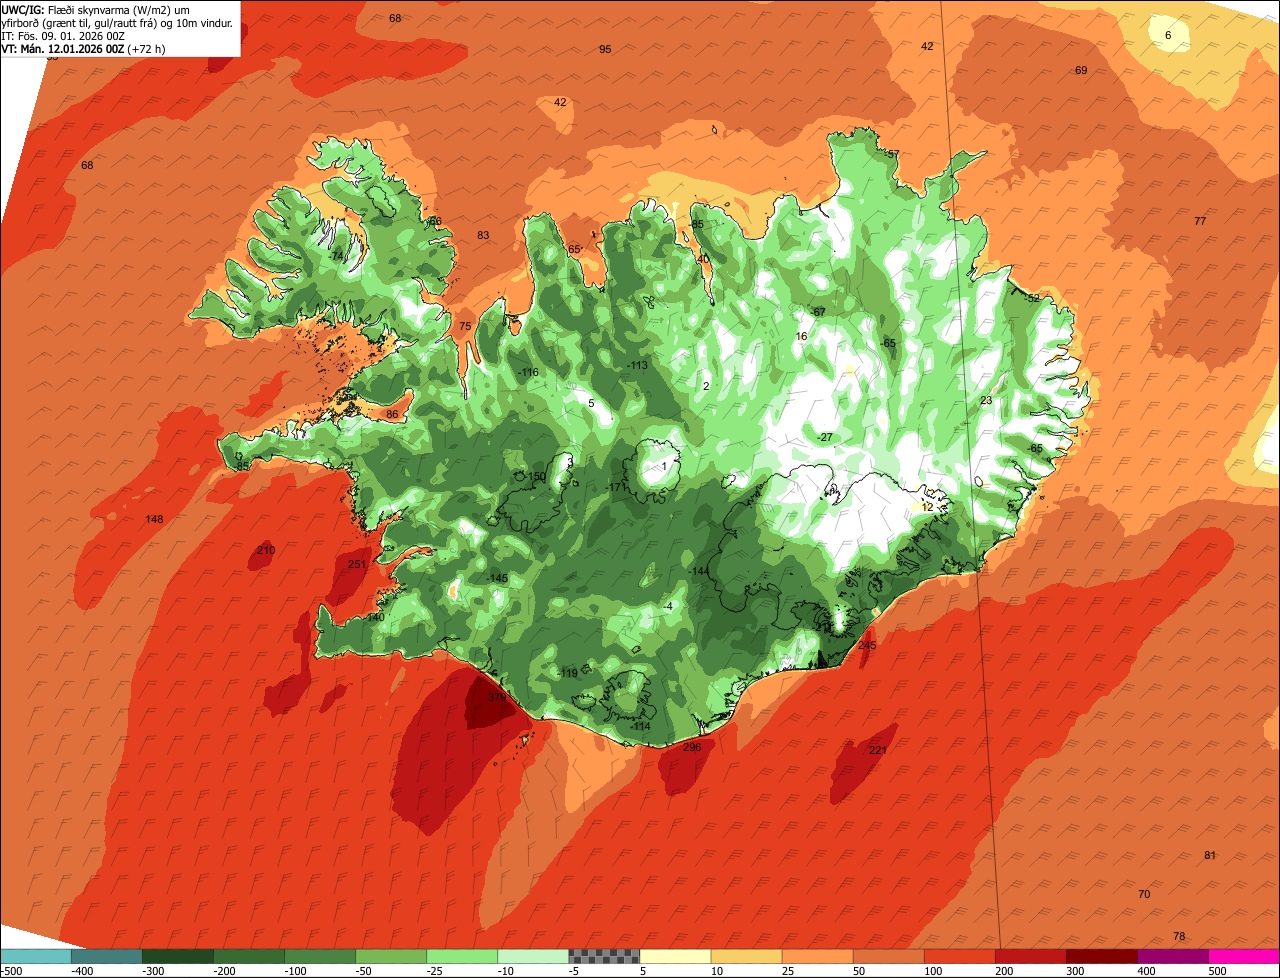Click the value 140 near Reykjanes peninsula

point(376,617)
